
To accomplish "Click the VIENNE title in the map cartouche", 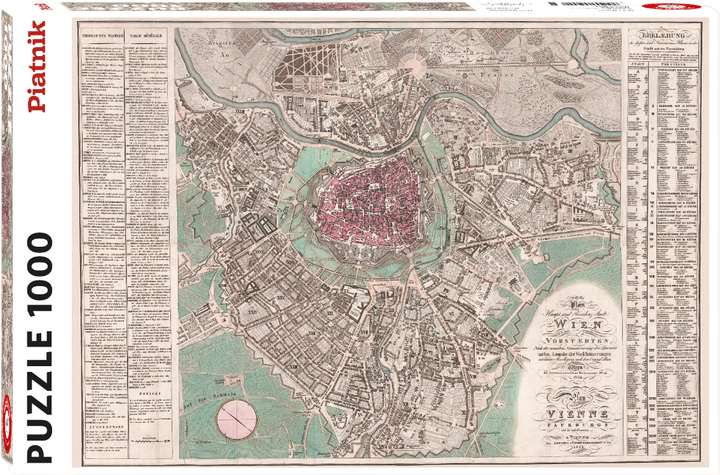I will pos(578,414).
